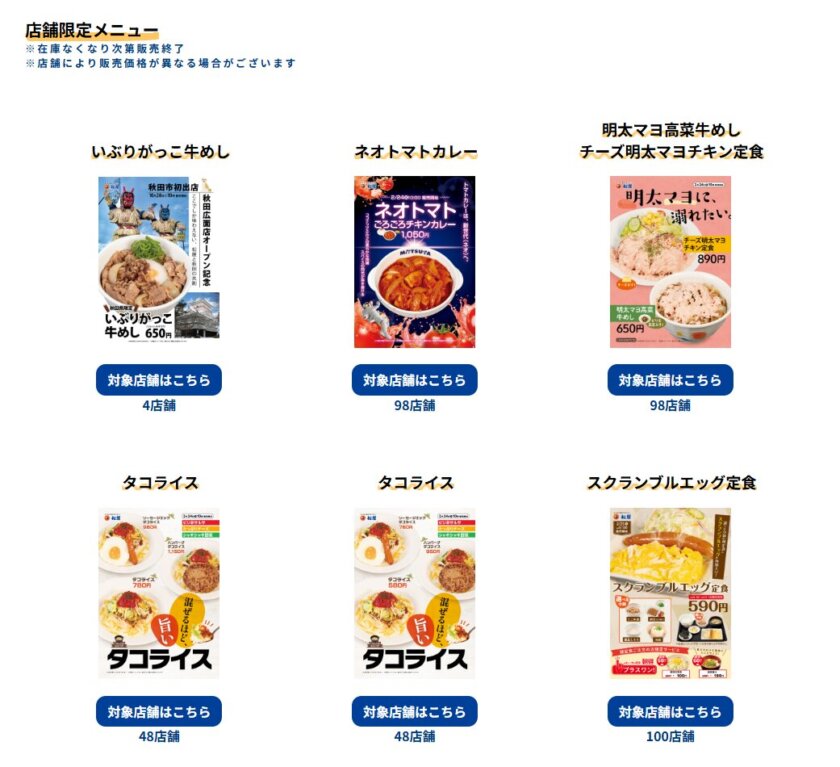Click the 4店舗 store count
The width and height of the screenshot is (840, 767).
(x=159, y=405)
